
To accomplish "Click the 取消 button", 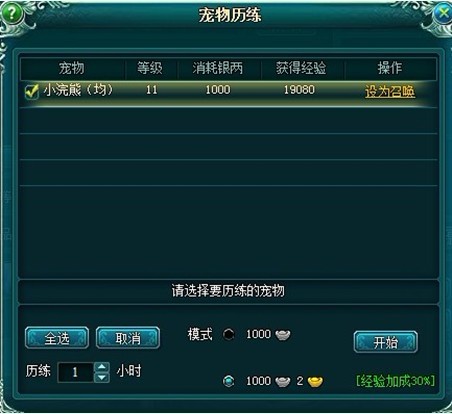I will [128, 338].
